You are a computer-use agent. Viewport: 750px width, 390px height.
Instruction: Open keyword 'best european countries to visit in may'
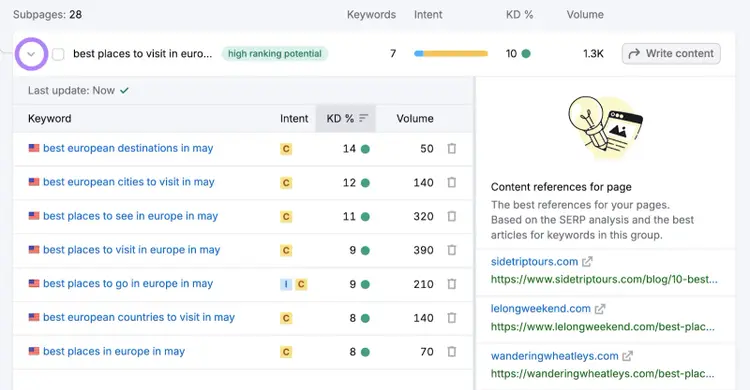(139, 317)
